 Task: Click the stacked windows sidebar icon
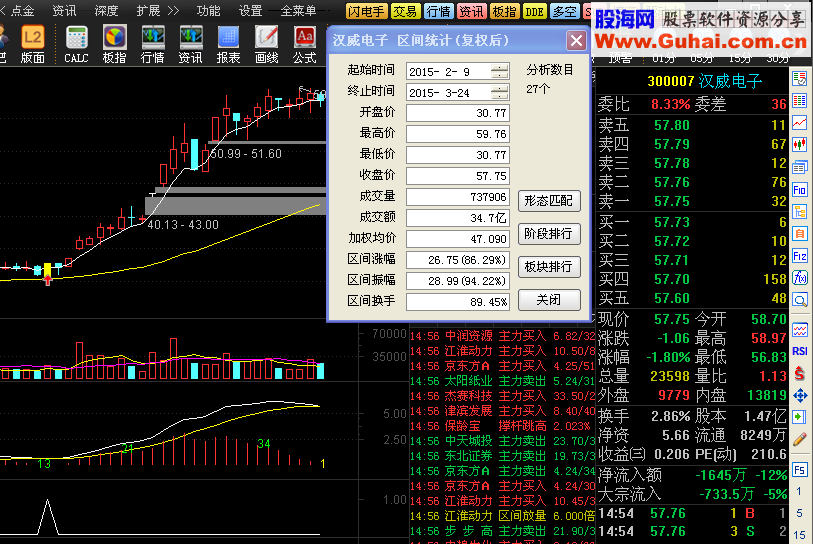[x=800, y=168]
